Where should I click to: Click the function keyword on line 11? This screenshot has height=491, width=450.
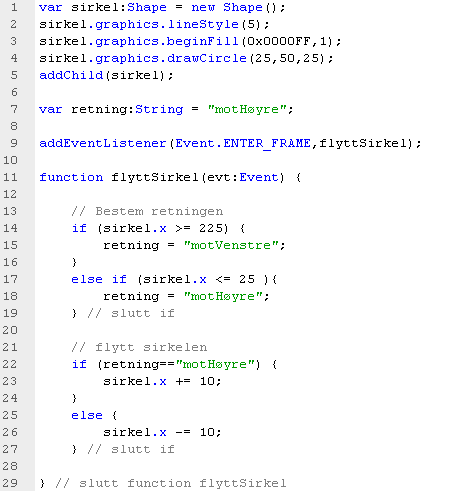(71, 177)
